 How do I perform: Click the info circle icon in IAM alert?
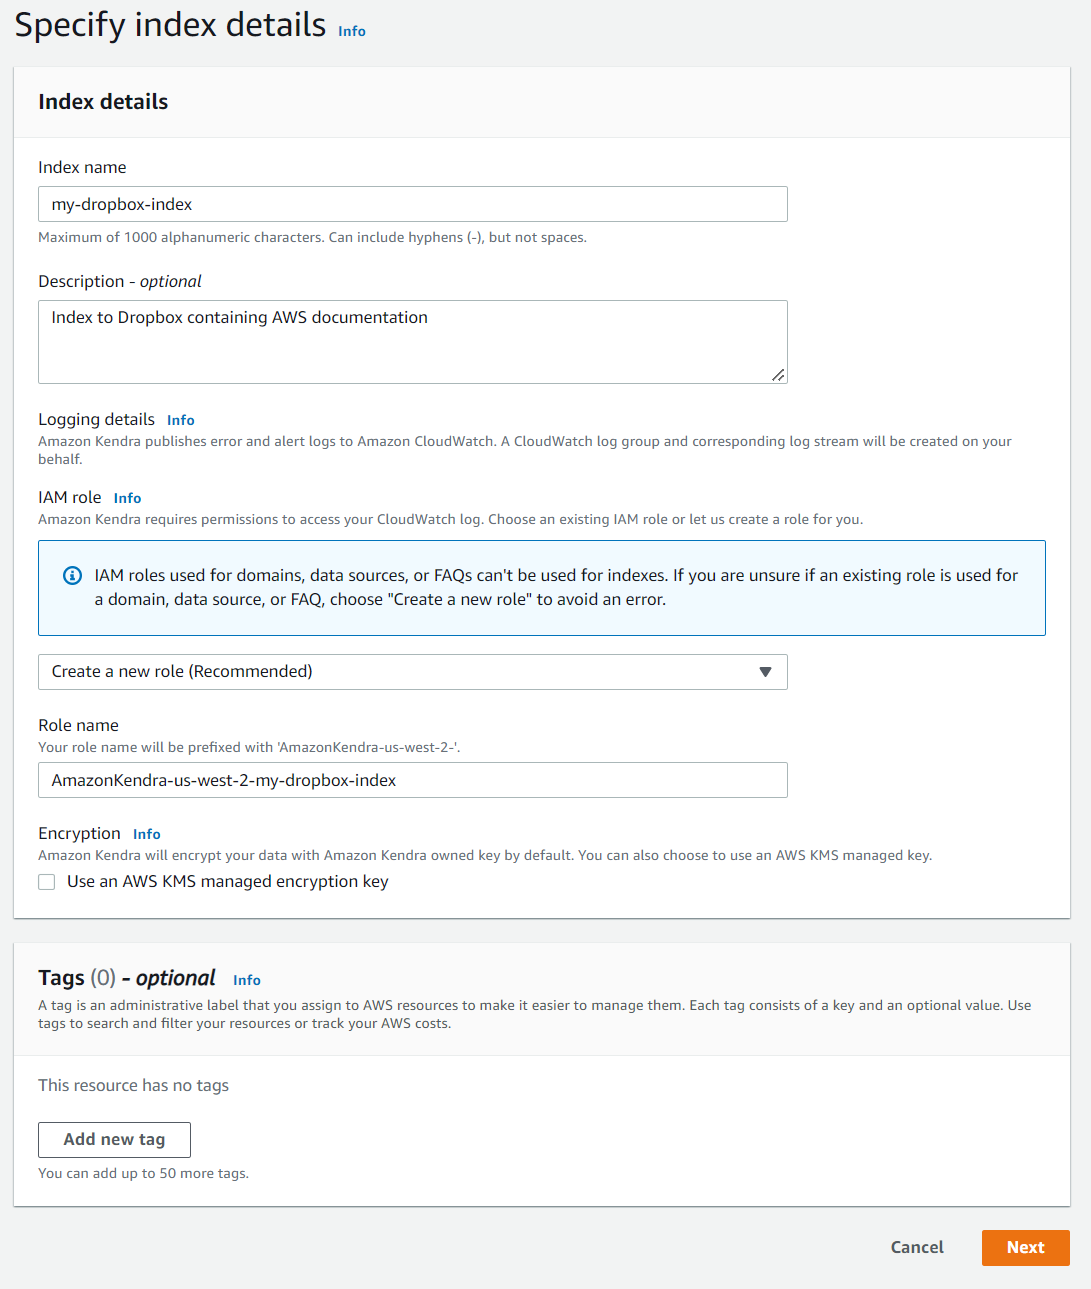(72, 575)
